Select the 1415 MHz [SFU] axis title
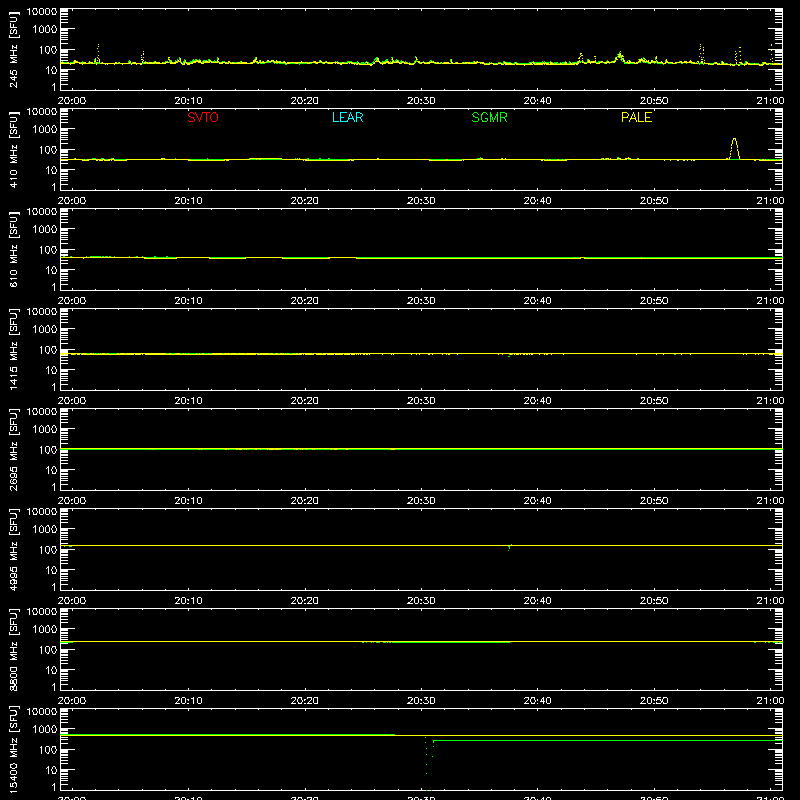 tap(13, 349)
